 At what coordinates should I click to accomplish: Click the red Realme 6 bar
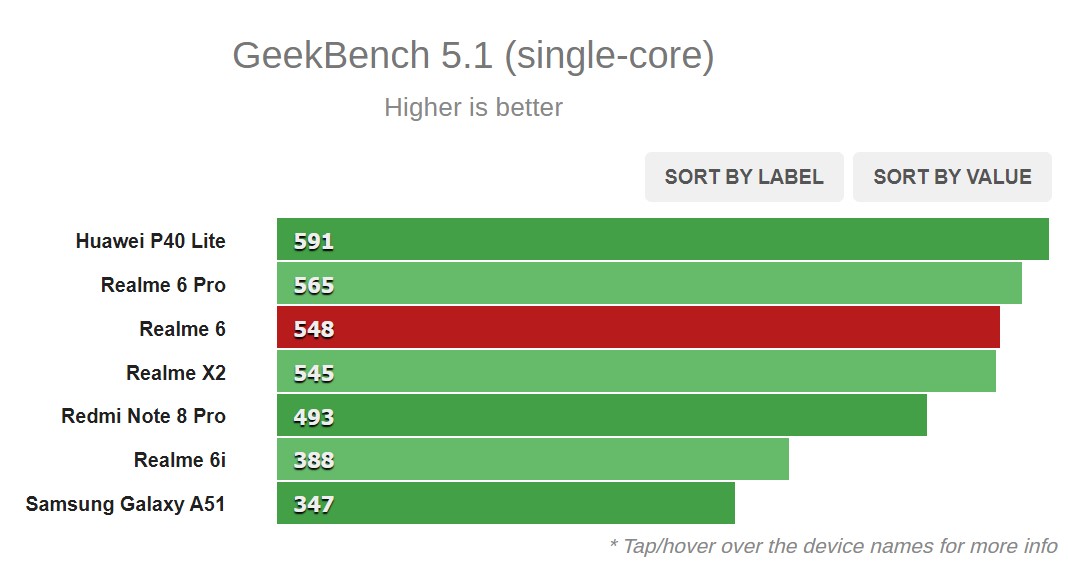(x=638, y=328)
